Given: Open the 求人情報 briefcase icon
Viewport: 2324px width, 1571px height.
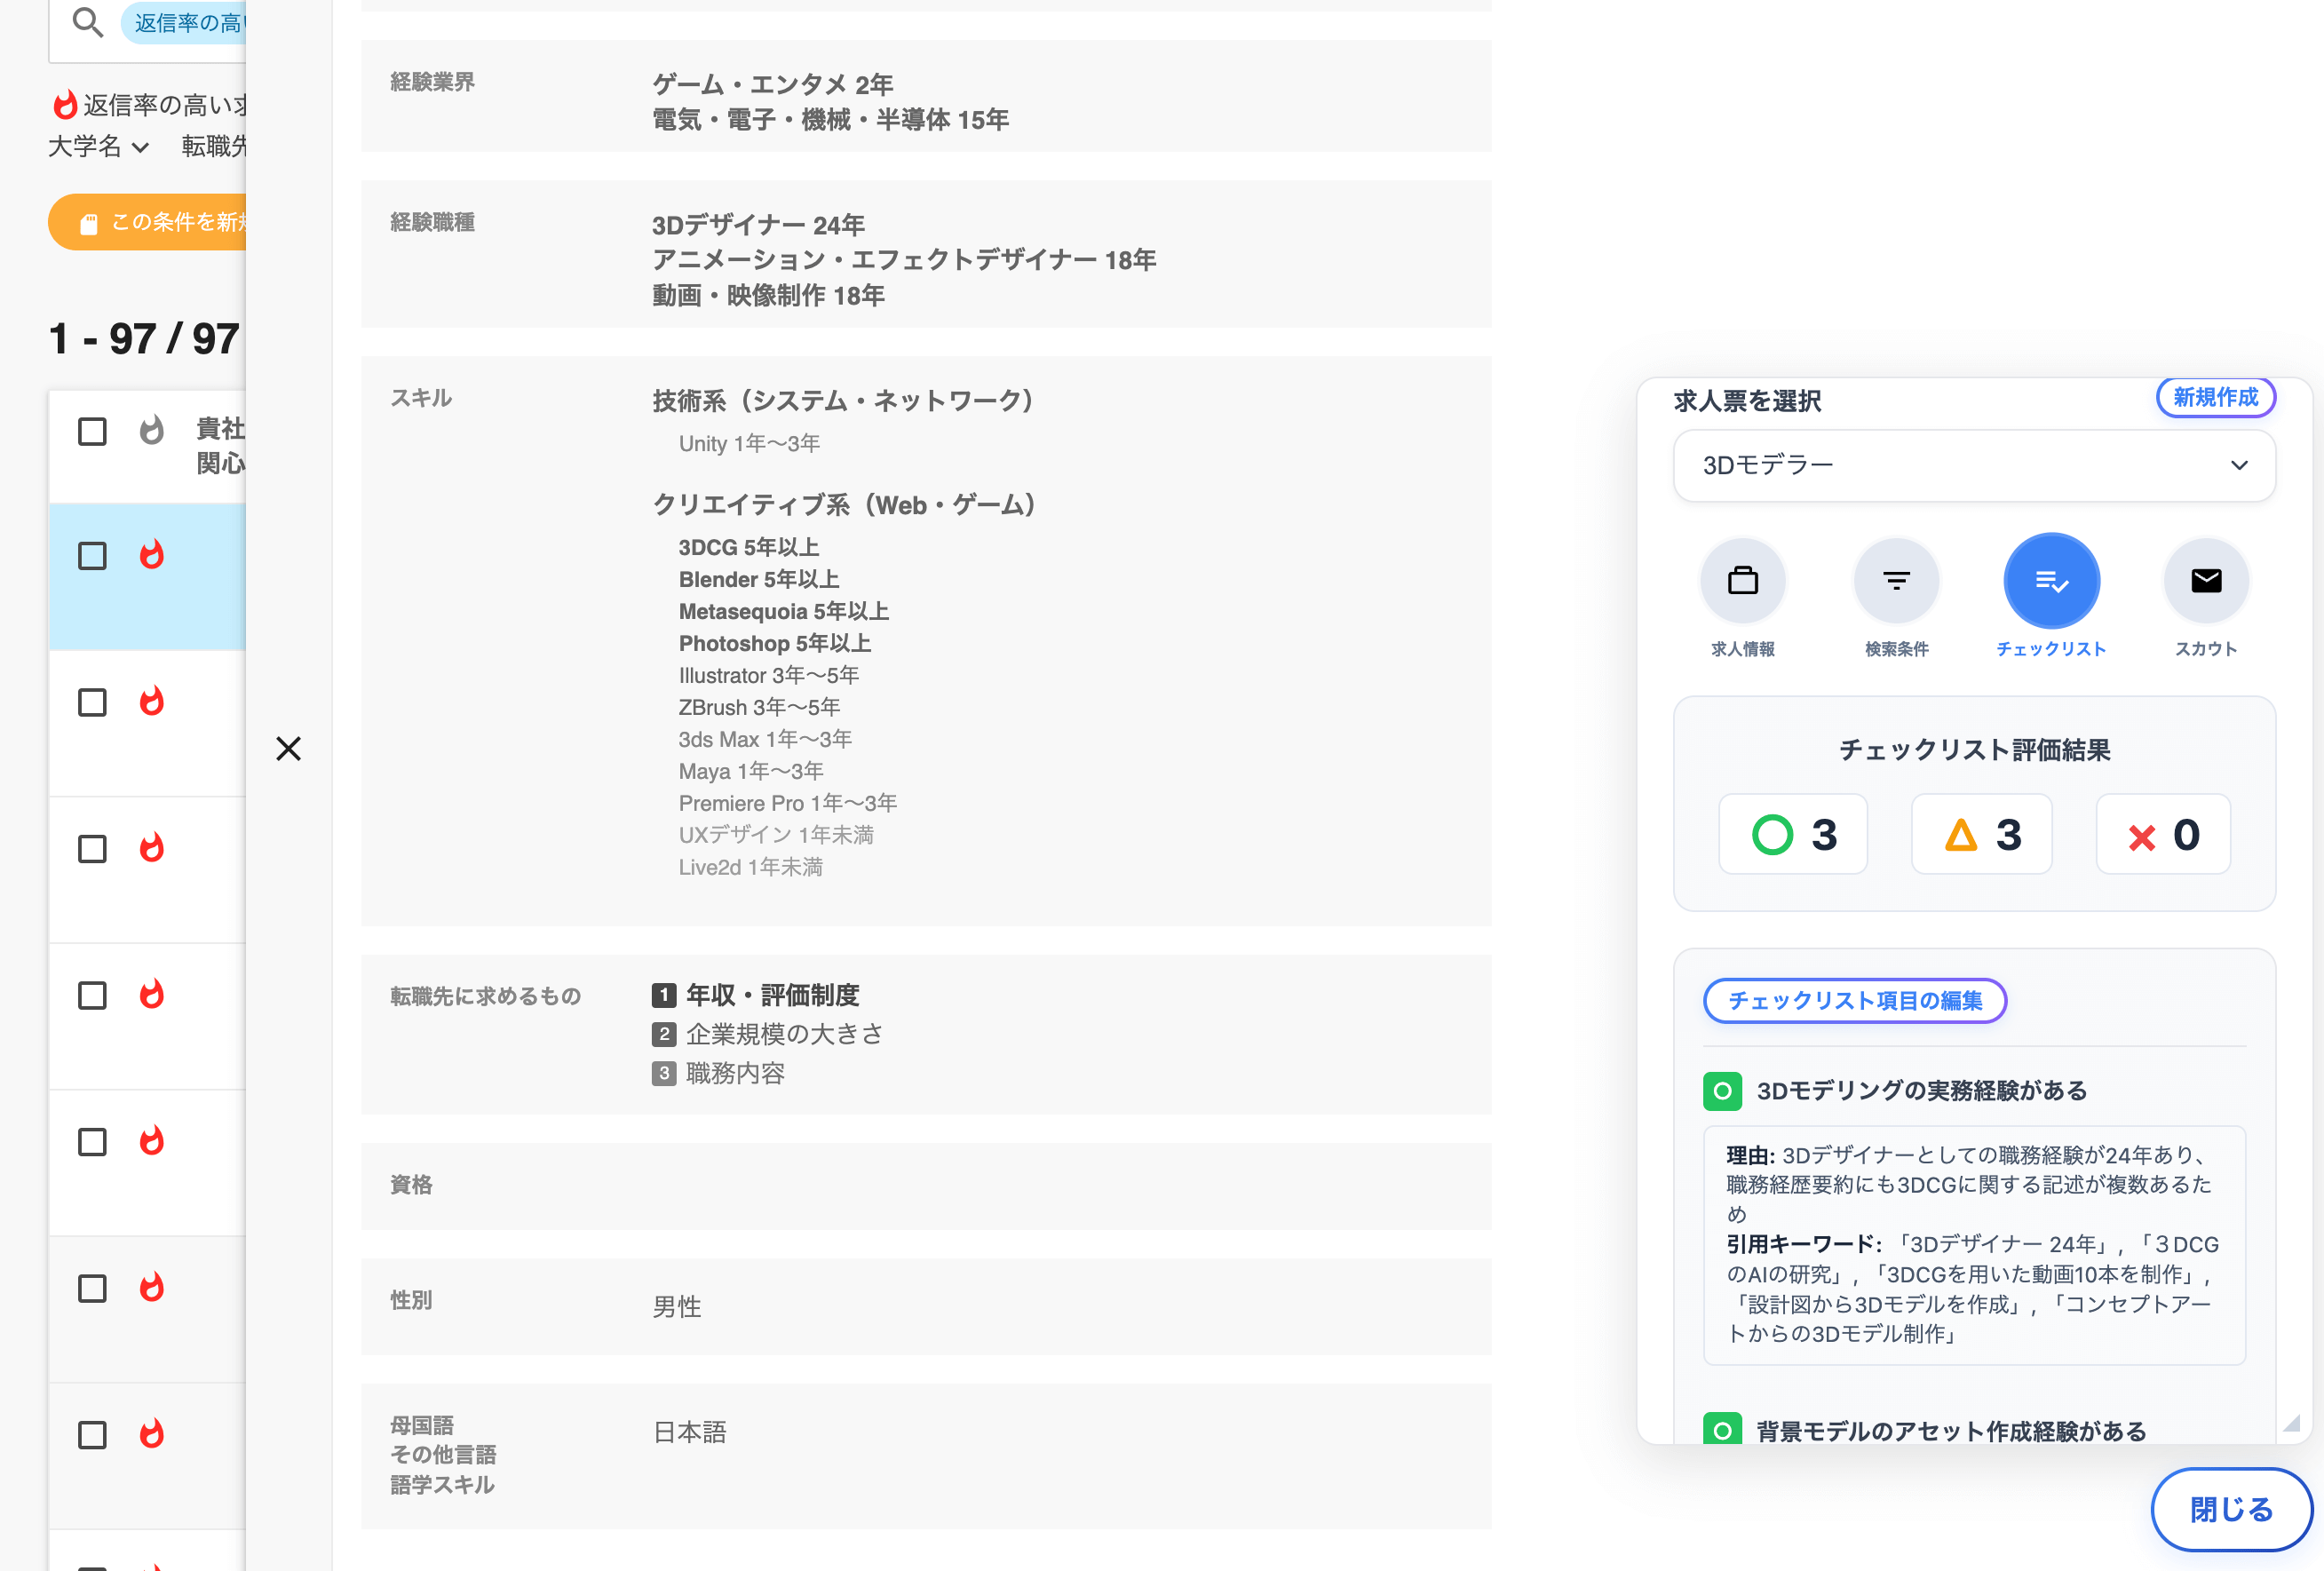Looking at the screenshot, I should click(1742, 581).
